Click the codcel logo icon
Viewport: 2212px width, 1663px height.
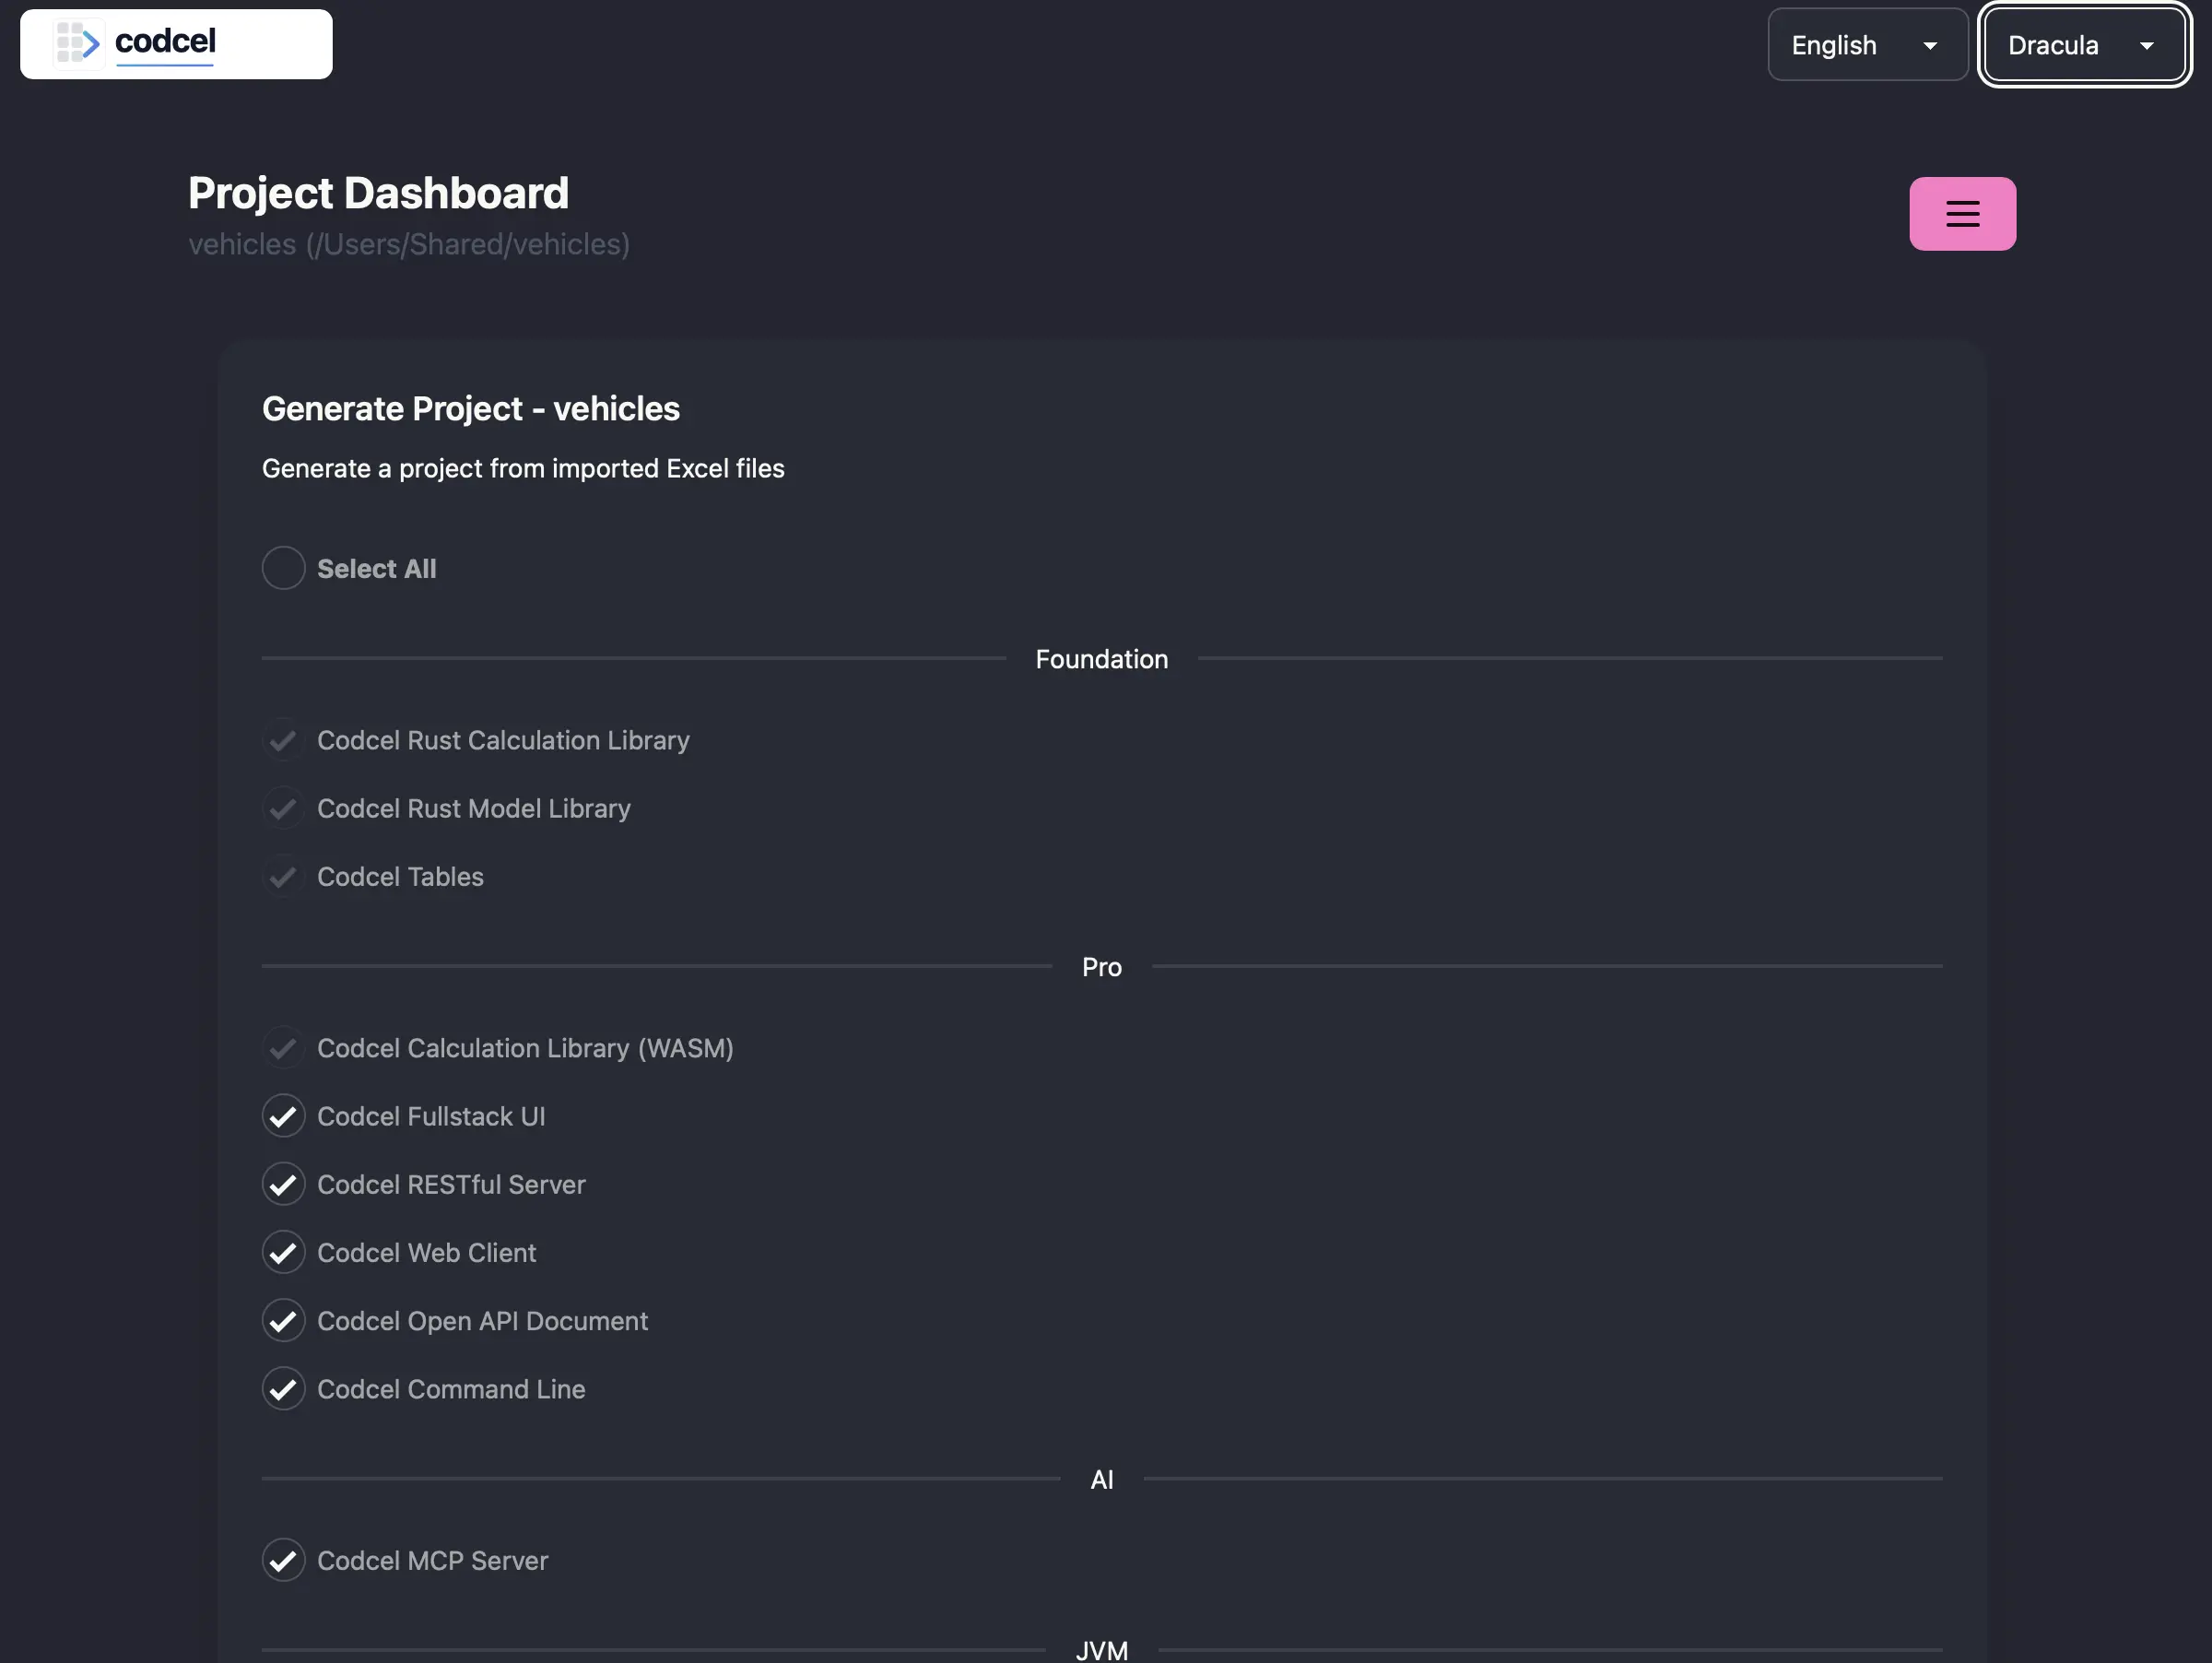tap(78, 43)
